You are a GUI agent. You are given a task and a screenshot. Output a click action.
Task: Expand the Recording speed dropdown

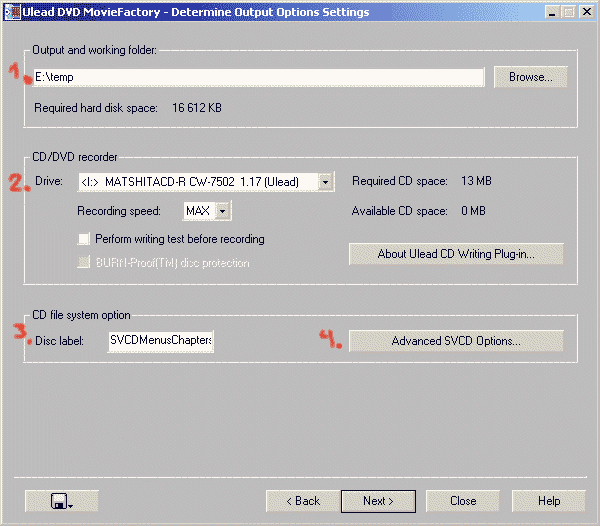pyautogui.click(x=222, y=211)
